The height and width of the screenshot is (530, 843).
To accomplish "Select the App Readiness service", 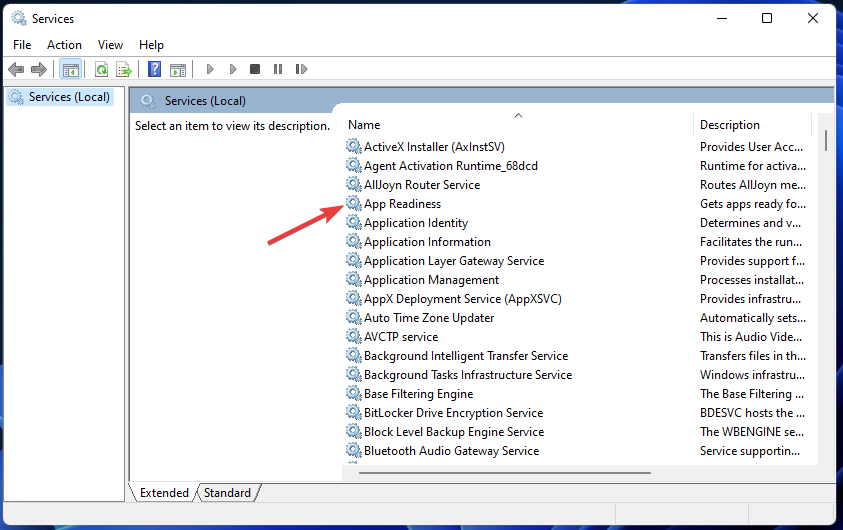I will [402, 204].
